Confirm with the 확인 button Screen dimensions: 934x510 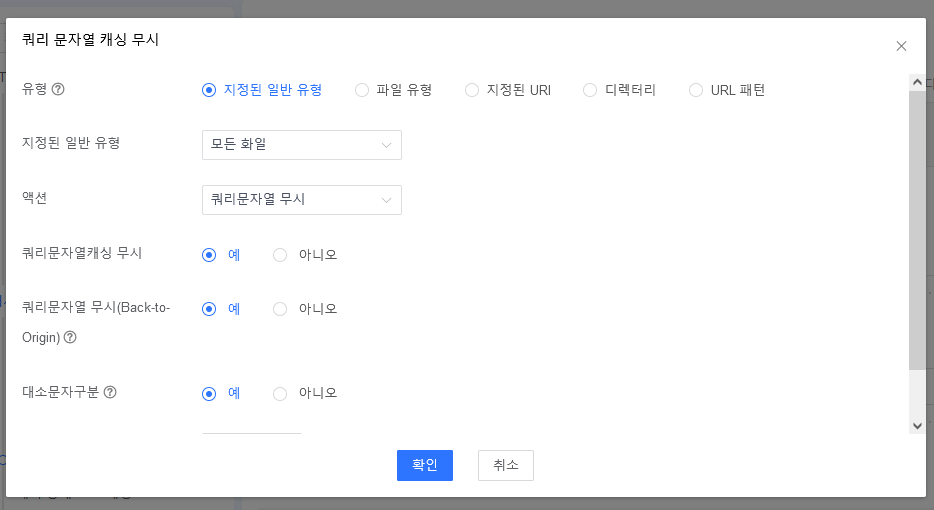click(x=425, y=465)
